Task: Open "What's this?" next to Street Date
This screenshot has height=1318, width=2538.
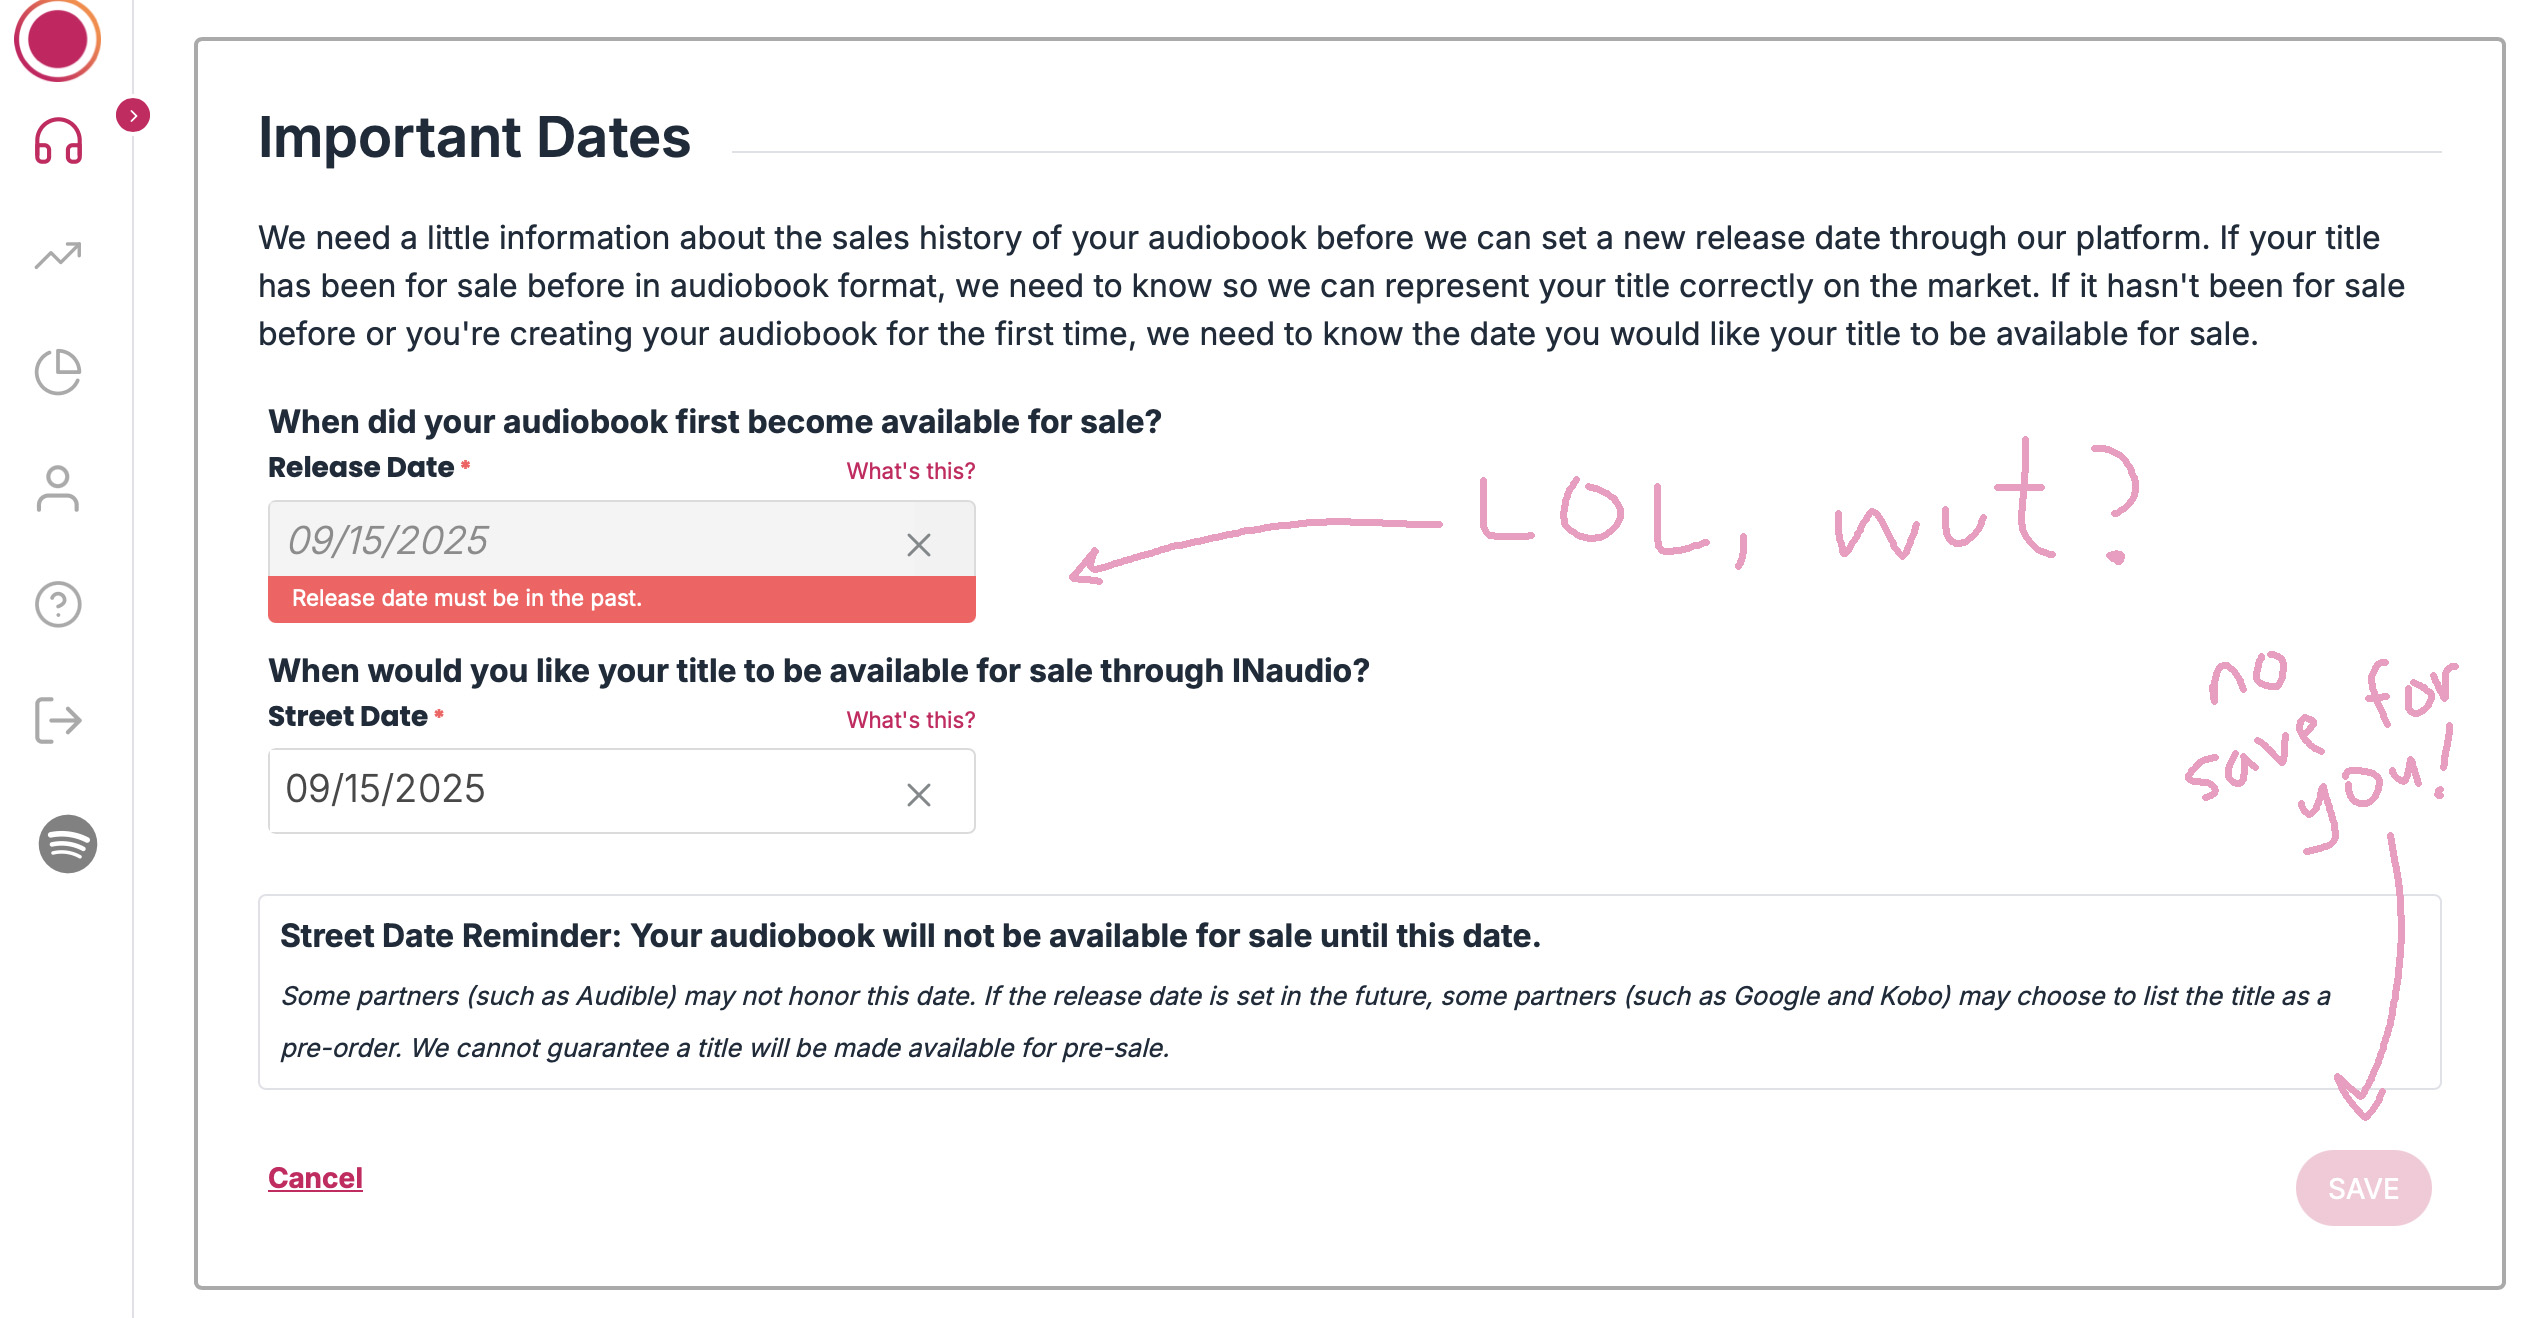Action: [910, 720]
